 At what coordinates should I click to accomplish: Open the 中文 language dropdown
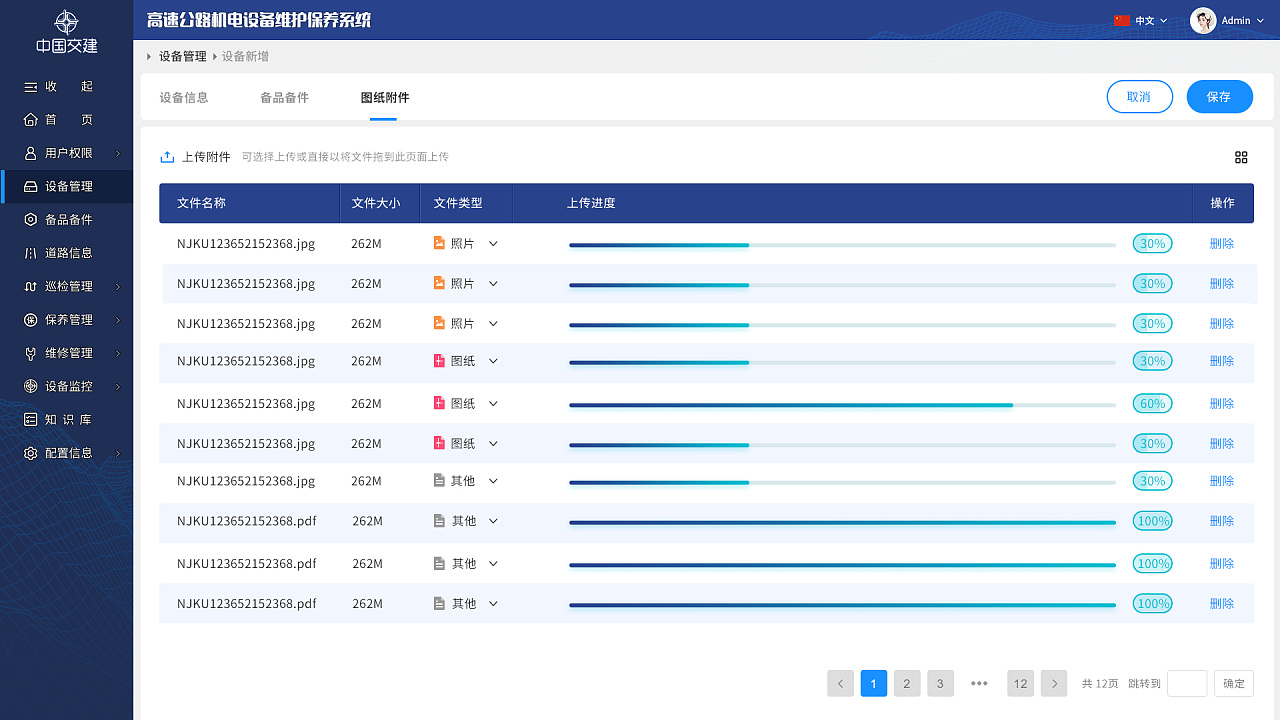coord(1141,20)
